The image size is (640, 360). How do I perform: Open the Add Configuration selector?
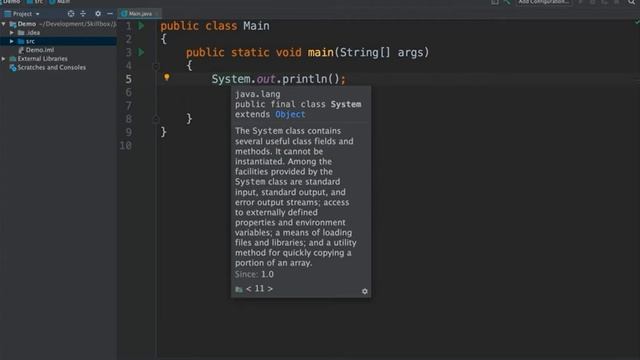pyautogui.click(x=544, y=2)
